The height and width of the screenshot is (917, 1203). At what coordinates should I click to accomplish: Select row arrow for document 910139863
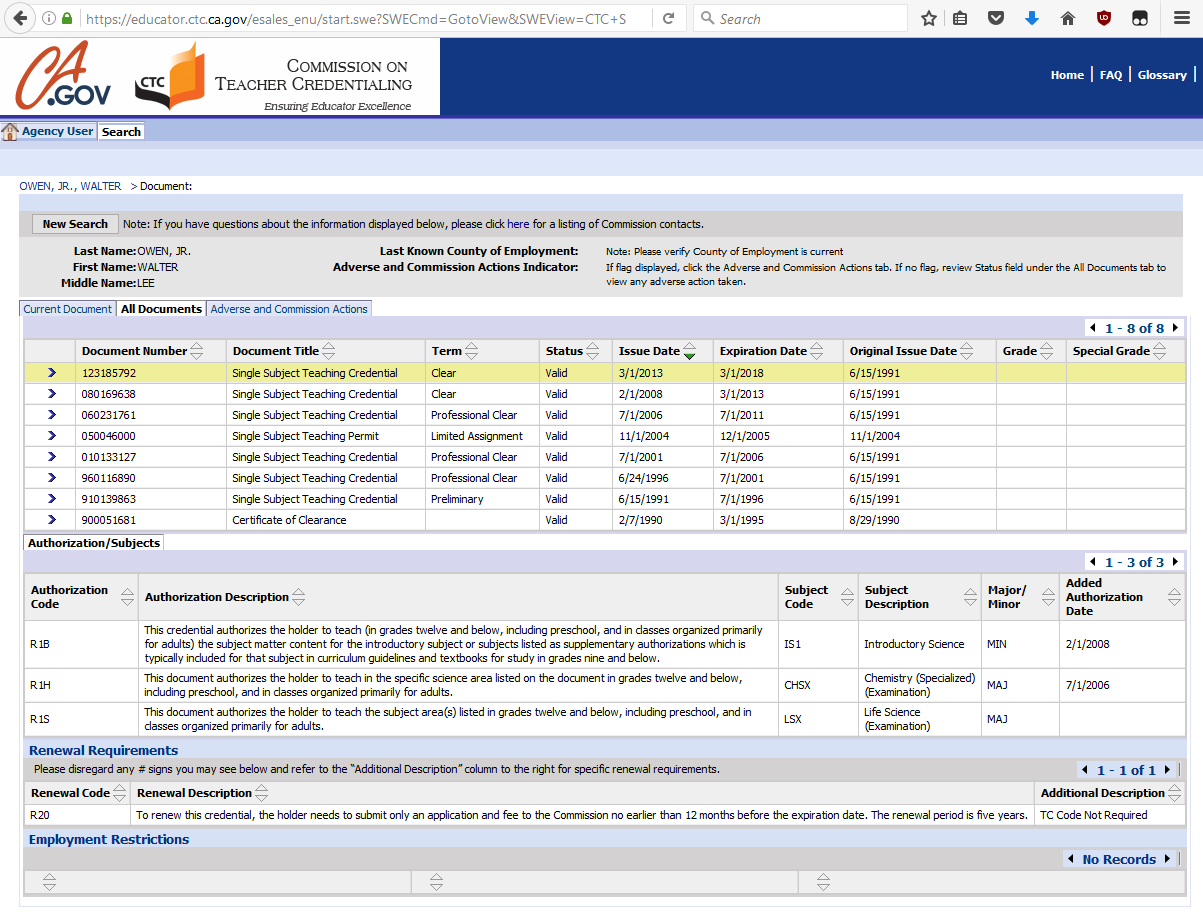[x=52, y=499]
